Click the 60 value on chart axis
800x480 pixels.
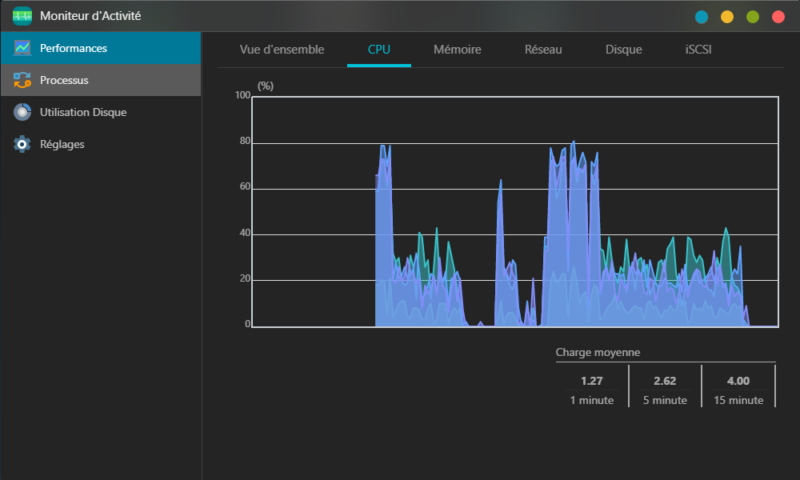click(245, 187)
